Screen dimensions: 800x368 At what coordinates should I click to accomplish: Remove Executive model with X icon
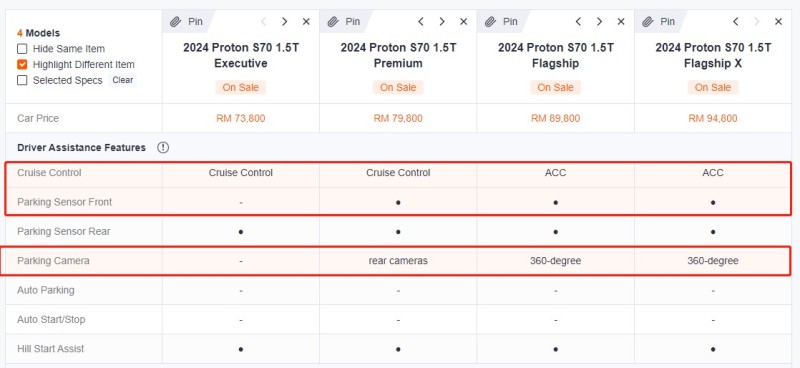click(x=306, y=21)
